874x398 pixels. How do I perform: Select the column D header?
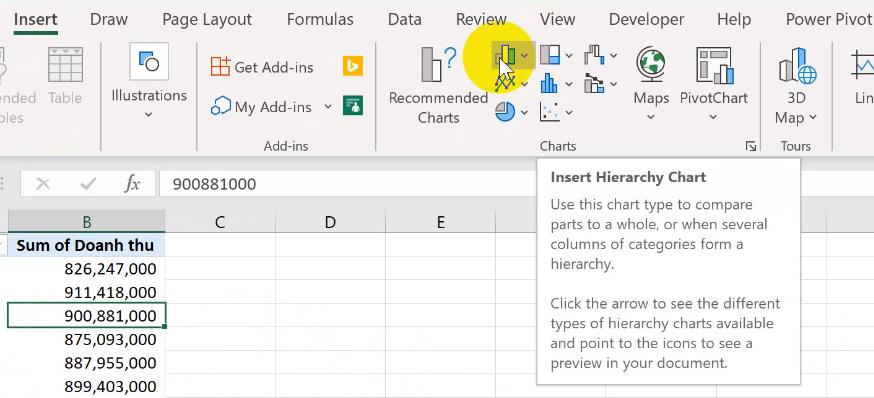pyautogui.click(x=330, y=222)
